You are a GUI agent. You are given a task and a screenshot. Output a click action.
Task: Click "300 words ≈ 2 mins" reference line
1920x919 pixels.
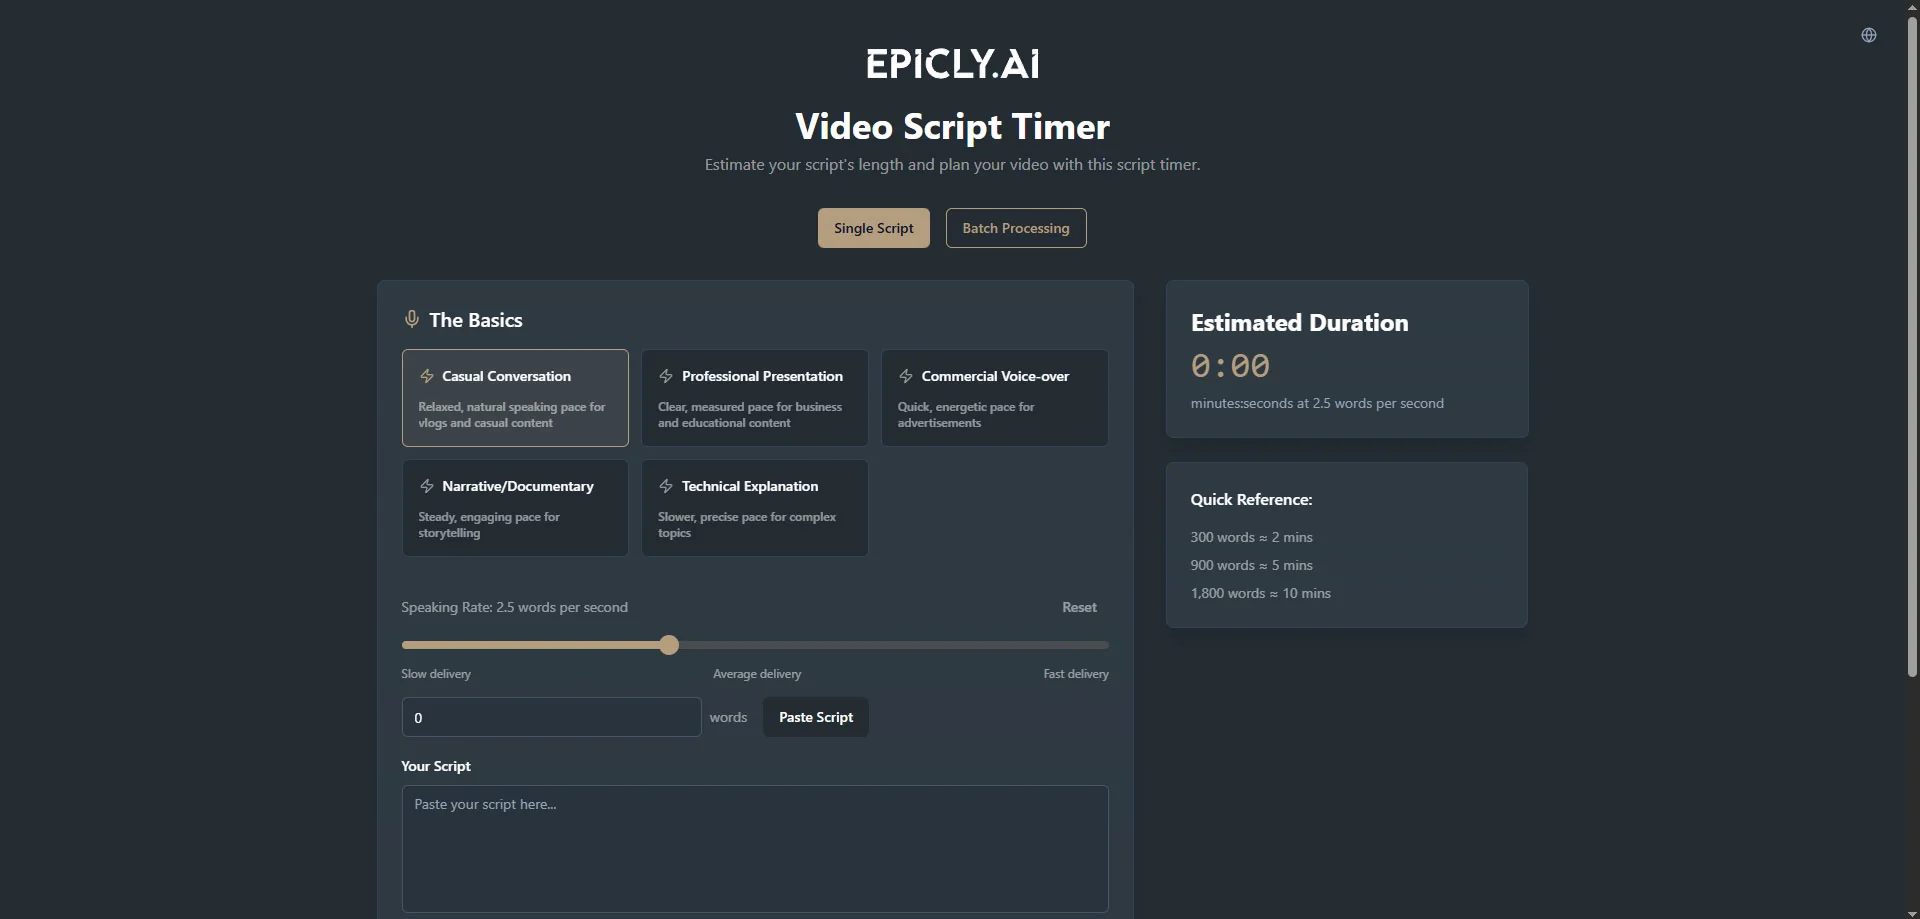tap(1251, 537)
